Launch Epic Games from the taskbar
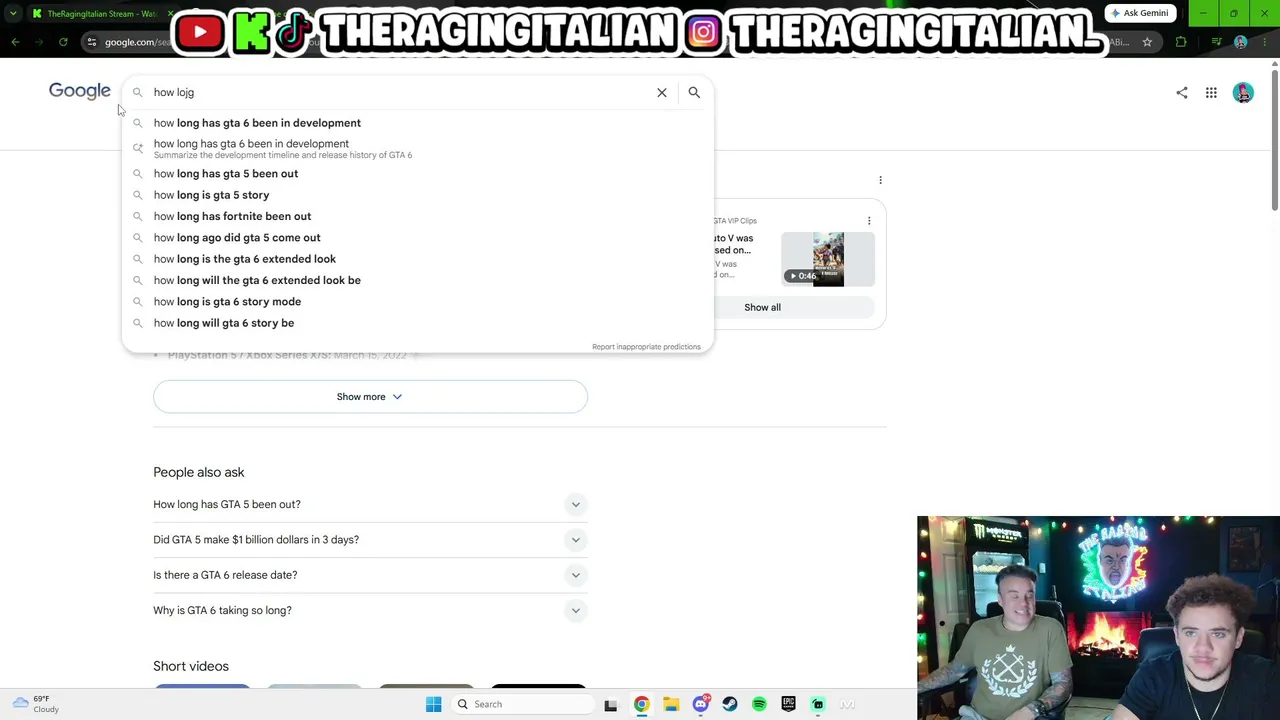 [788, 704]
